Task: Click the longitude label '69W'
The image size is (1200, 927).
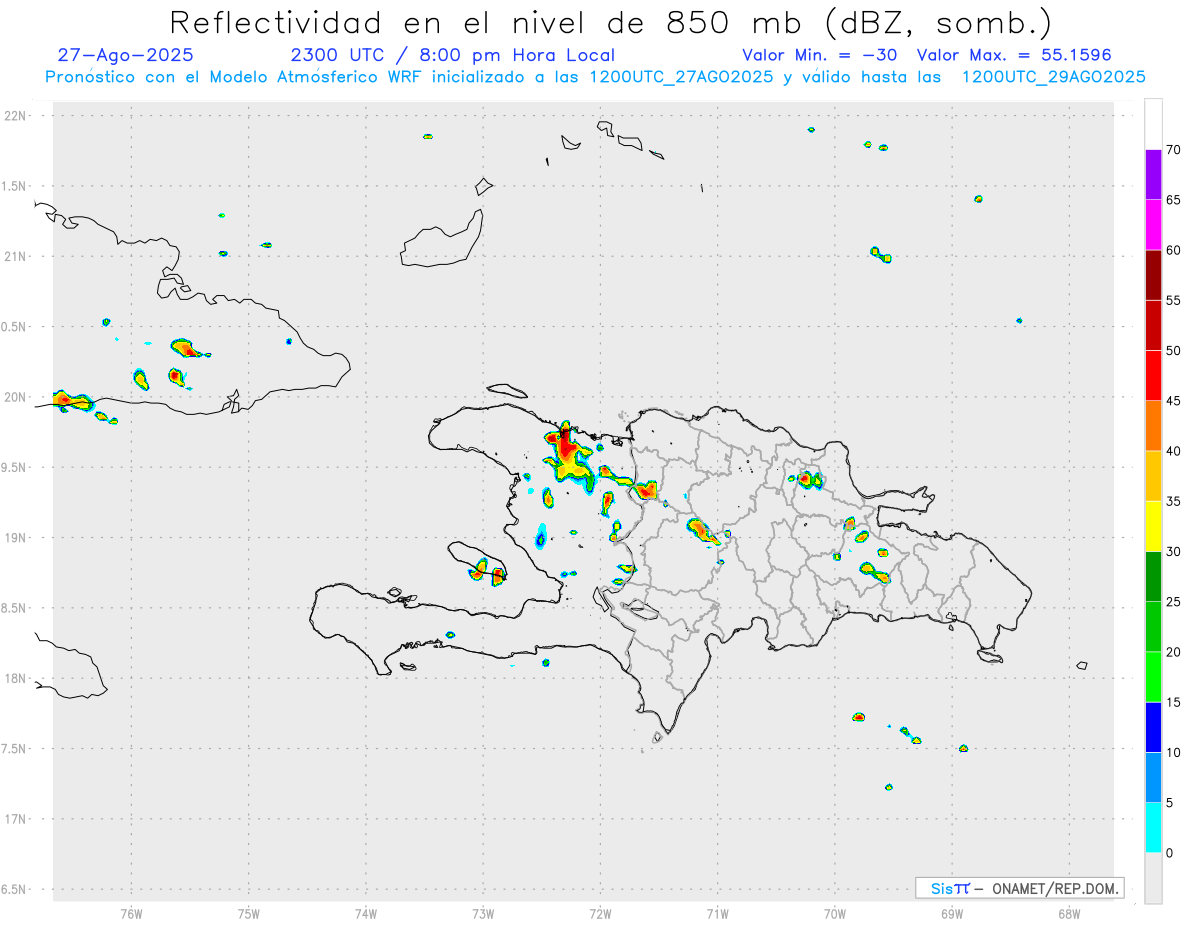Action: 952,914
